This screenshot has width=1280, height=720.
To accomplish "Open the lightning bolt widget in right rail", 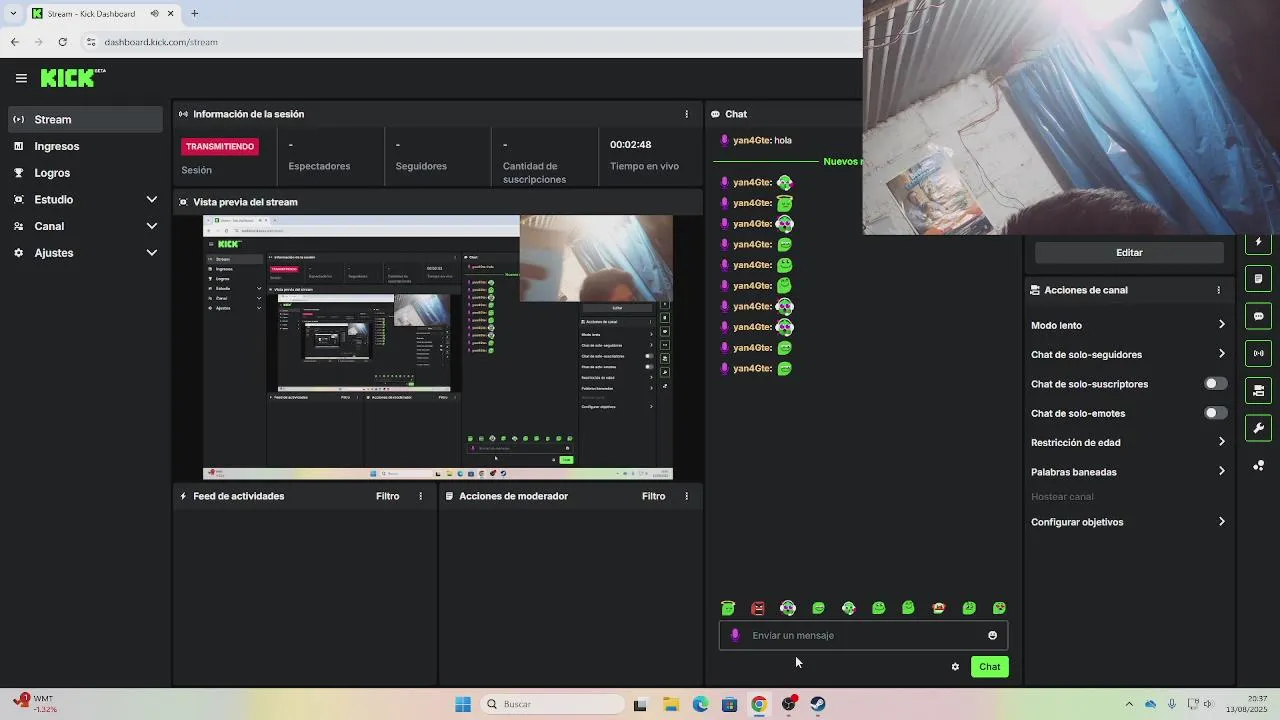I will 1259,242.
